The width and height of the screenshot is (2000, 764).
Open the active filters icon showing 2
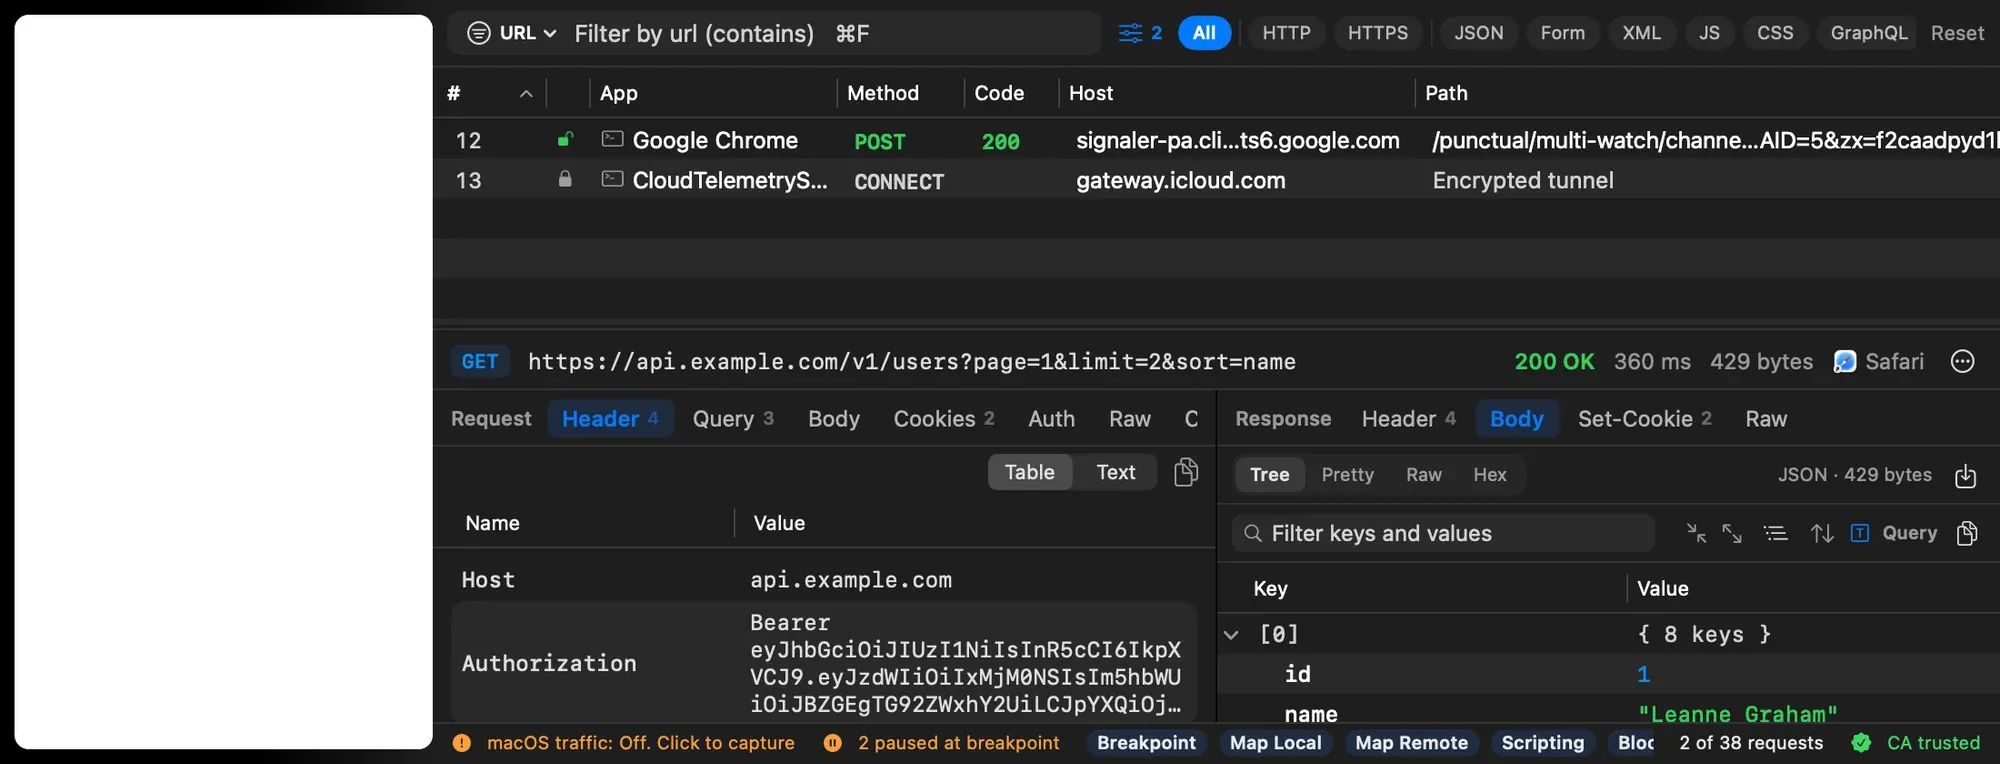1139,33
